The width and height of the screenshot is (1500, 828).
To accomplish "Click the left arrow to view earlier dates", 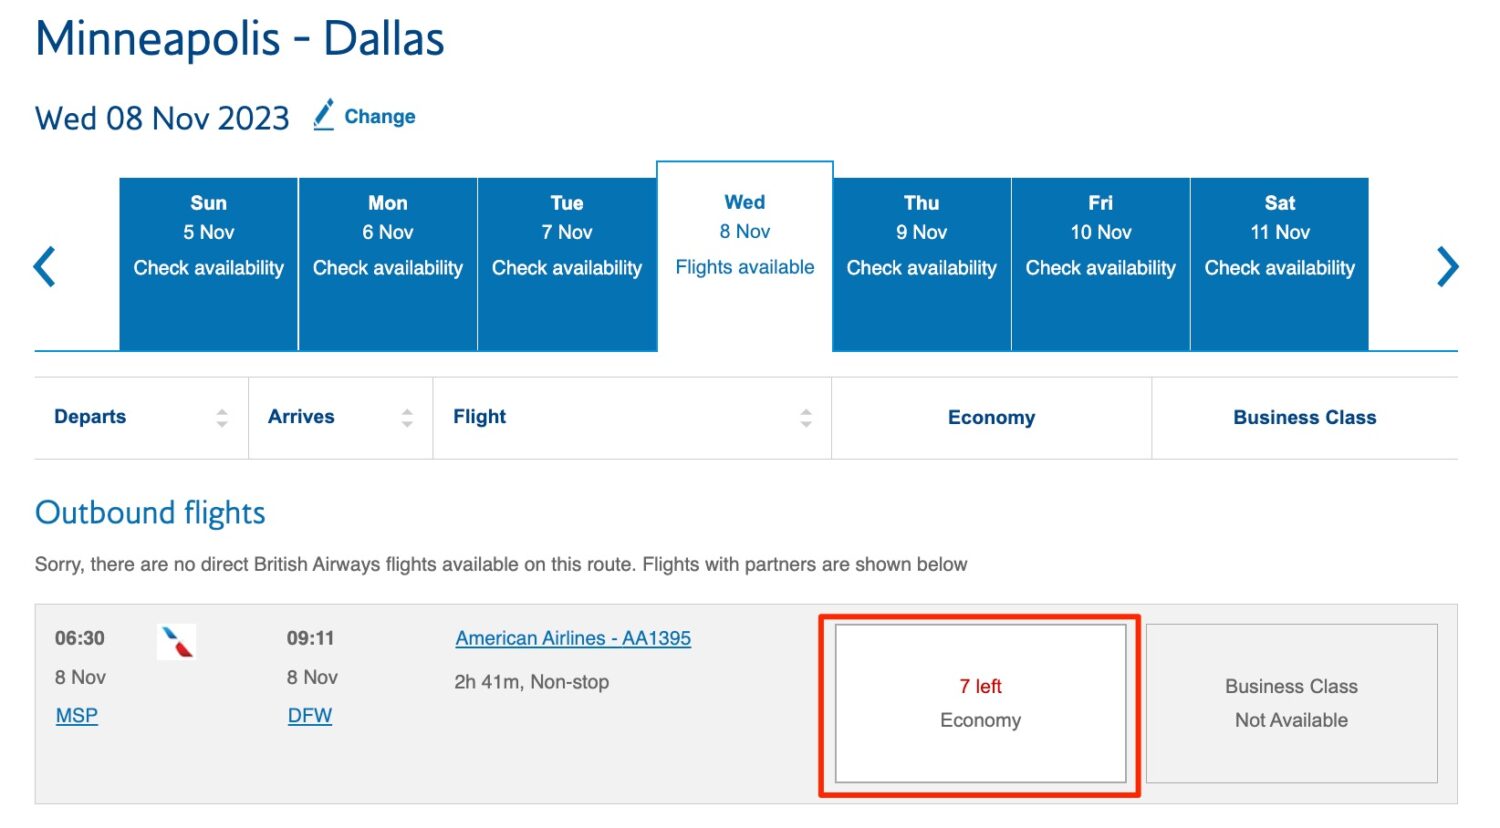I will (44, 265).
